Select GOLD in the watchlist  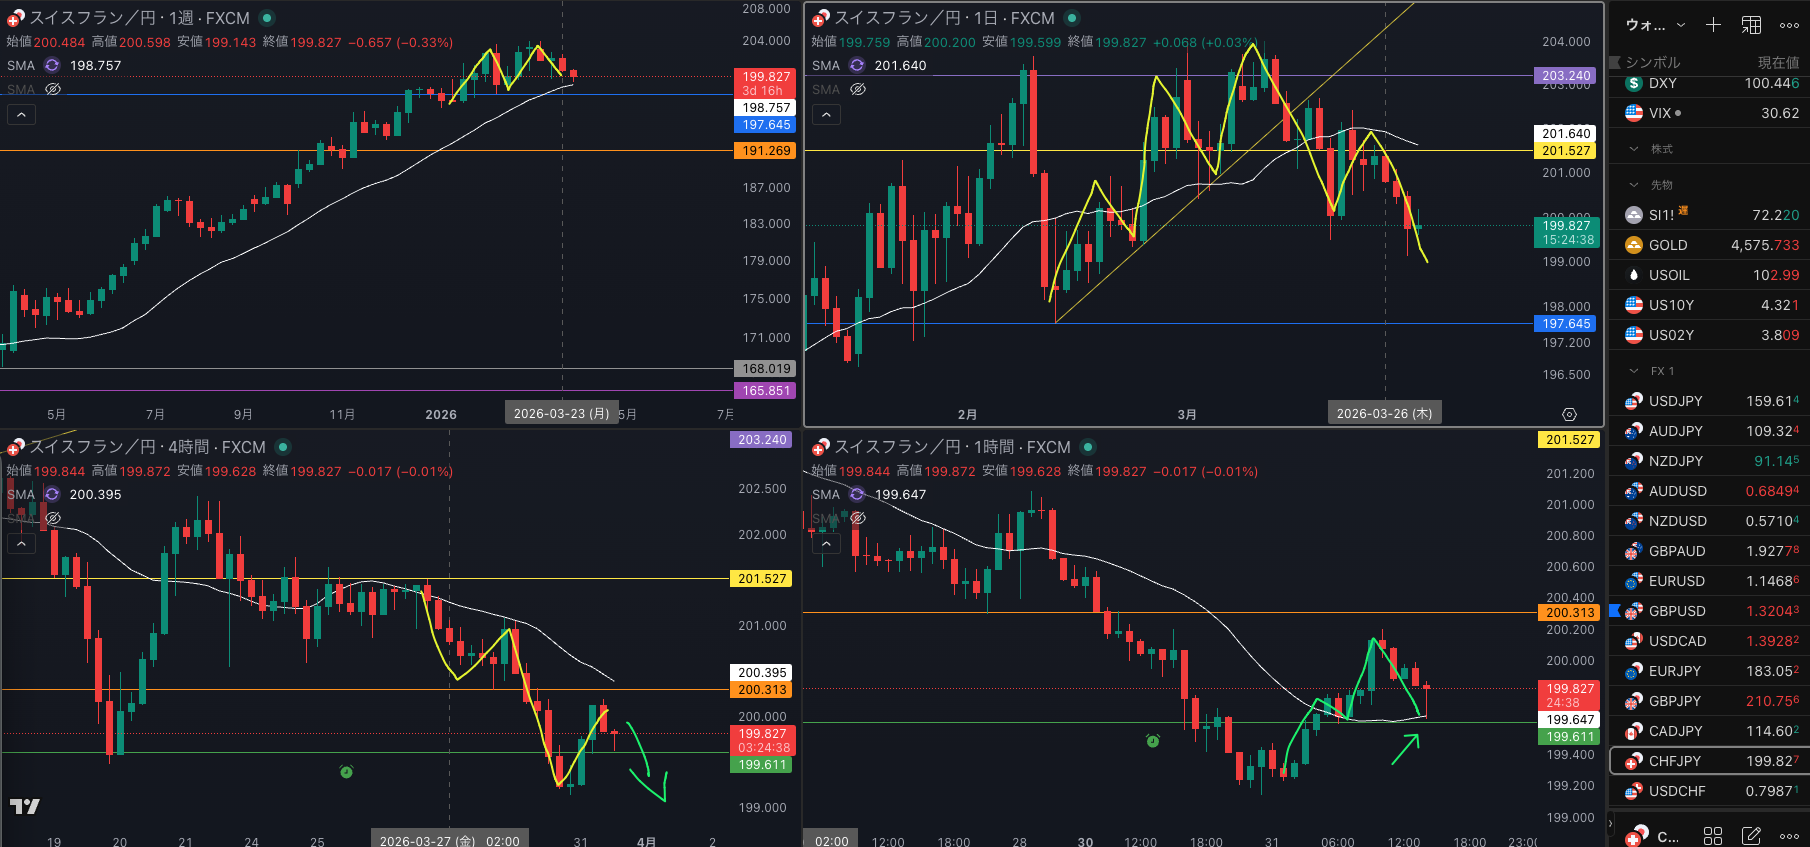pyautogui.click(x=1667, y=245)
